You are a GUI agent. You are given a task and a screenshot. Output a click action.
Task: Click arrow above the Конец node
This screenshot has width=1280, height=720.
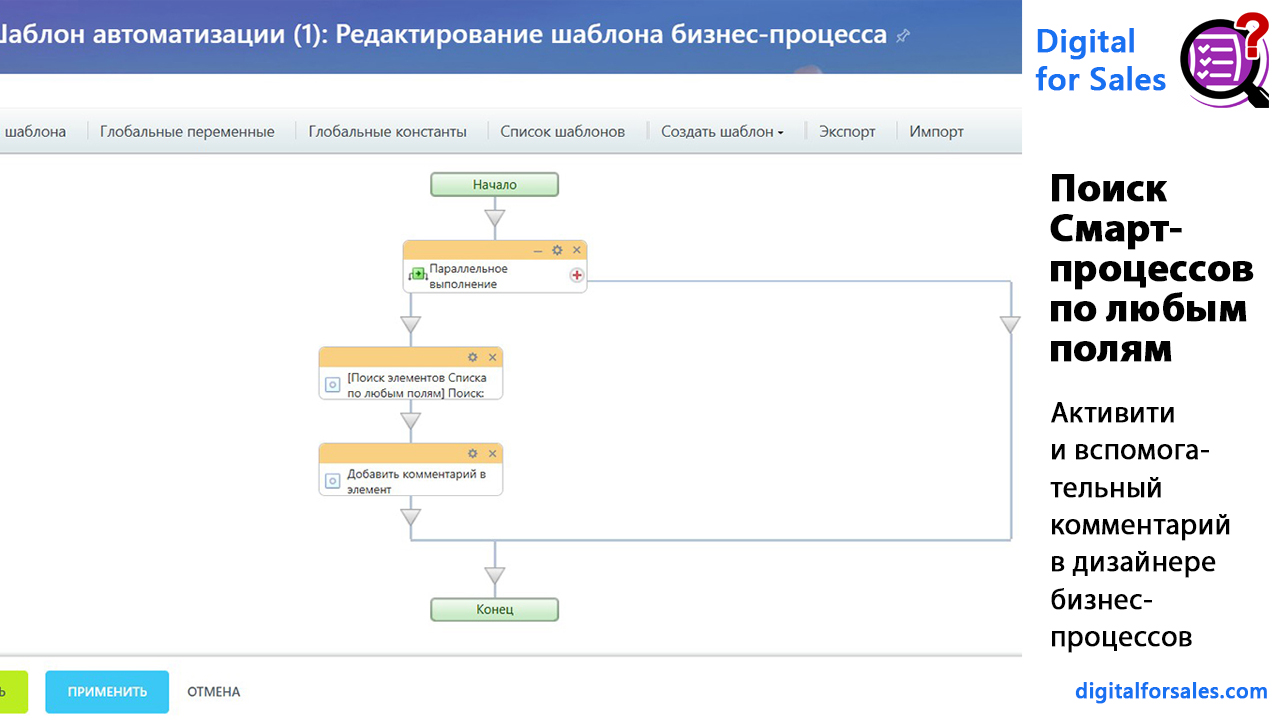coord(495,576)
